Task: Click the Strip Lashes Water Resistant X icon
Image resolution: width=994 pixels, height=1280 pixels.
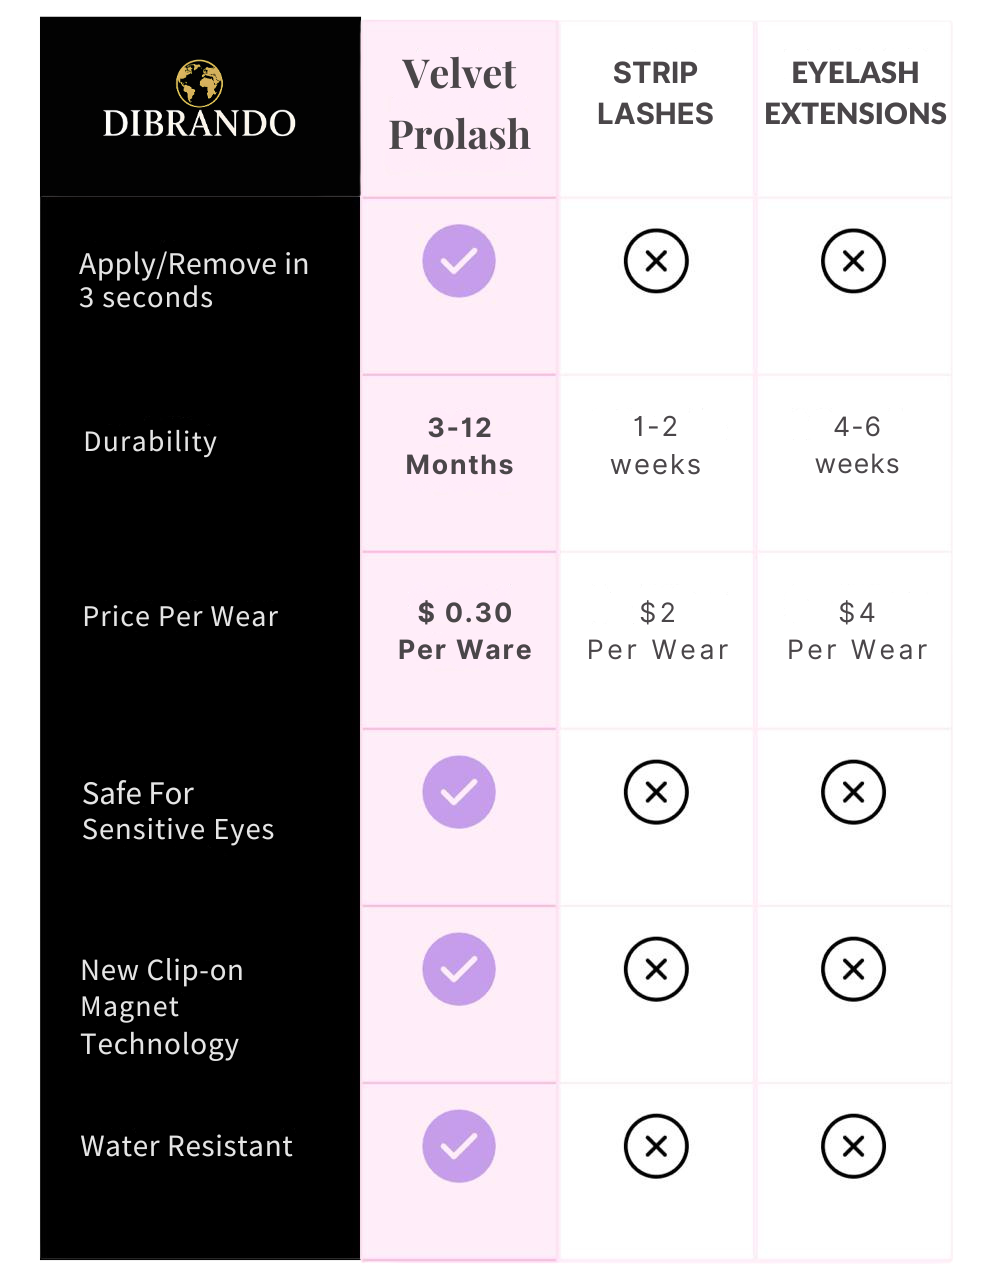Action: [x=656, y=1146]
